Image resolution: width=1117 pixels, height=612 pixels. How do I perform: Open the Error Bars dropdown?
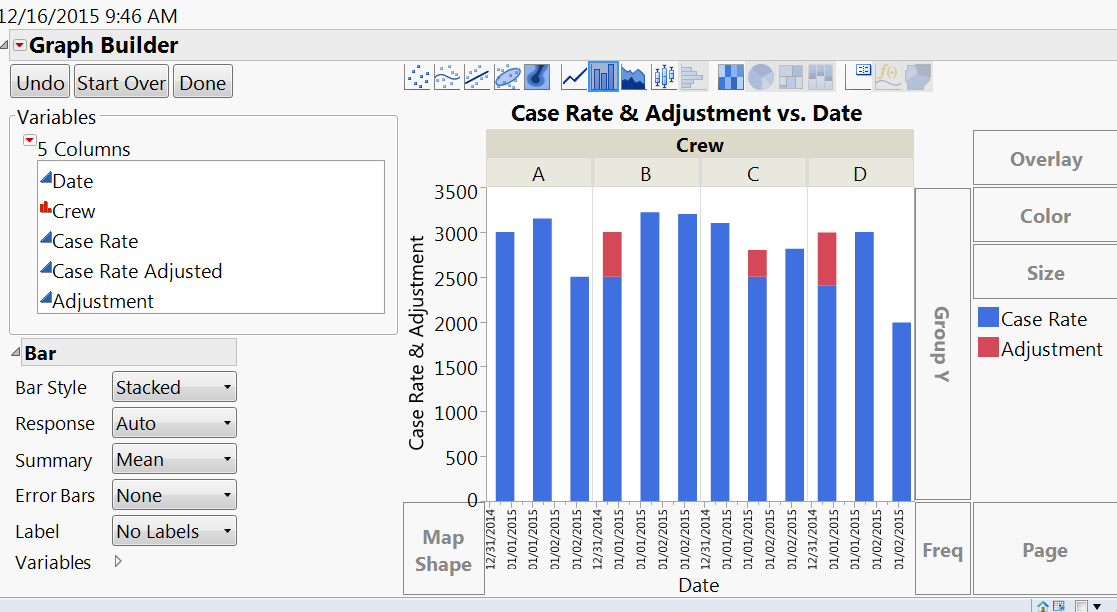coord(175,496)
